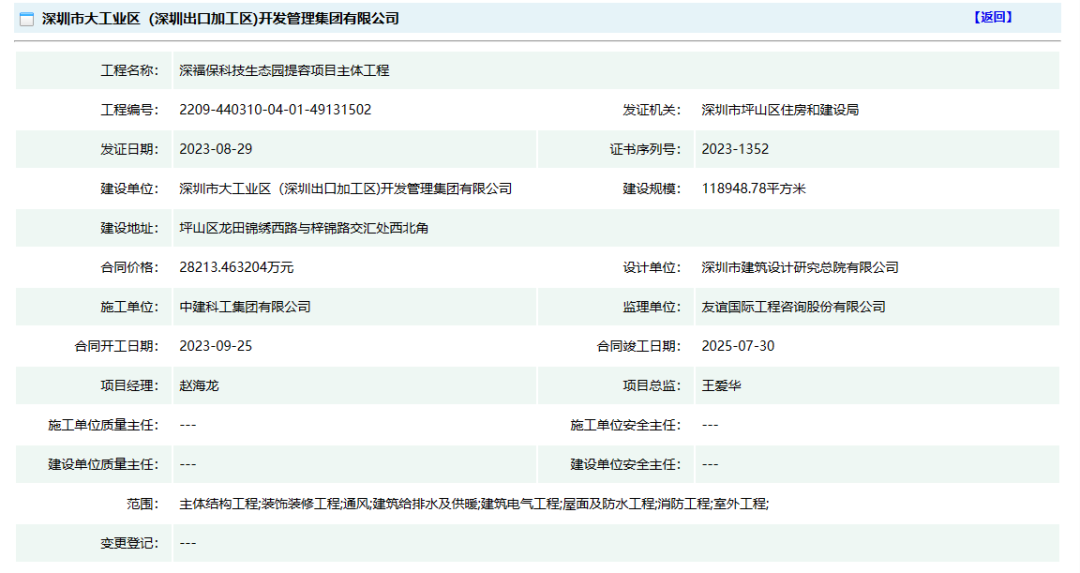Select issue date 2023-08-29

point(216,149)
